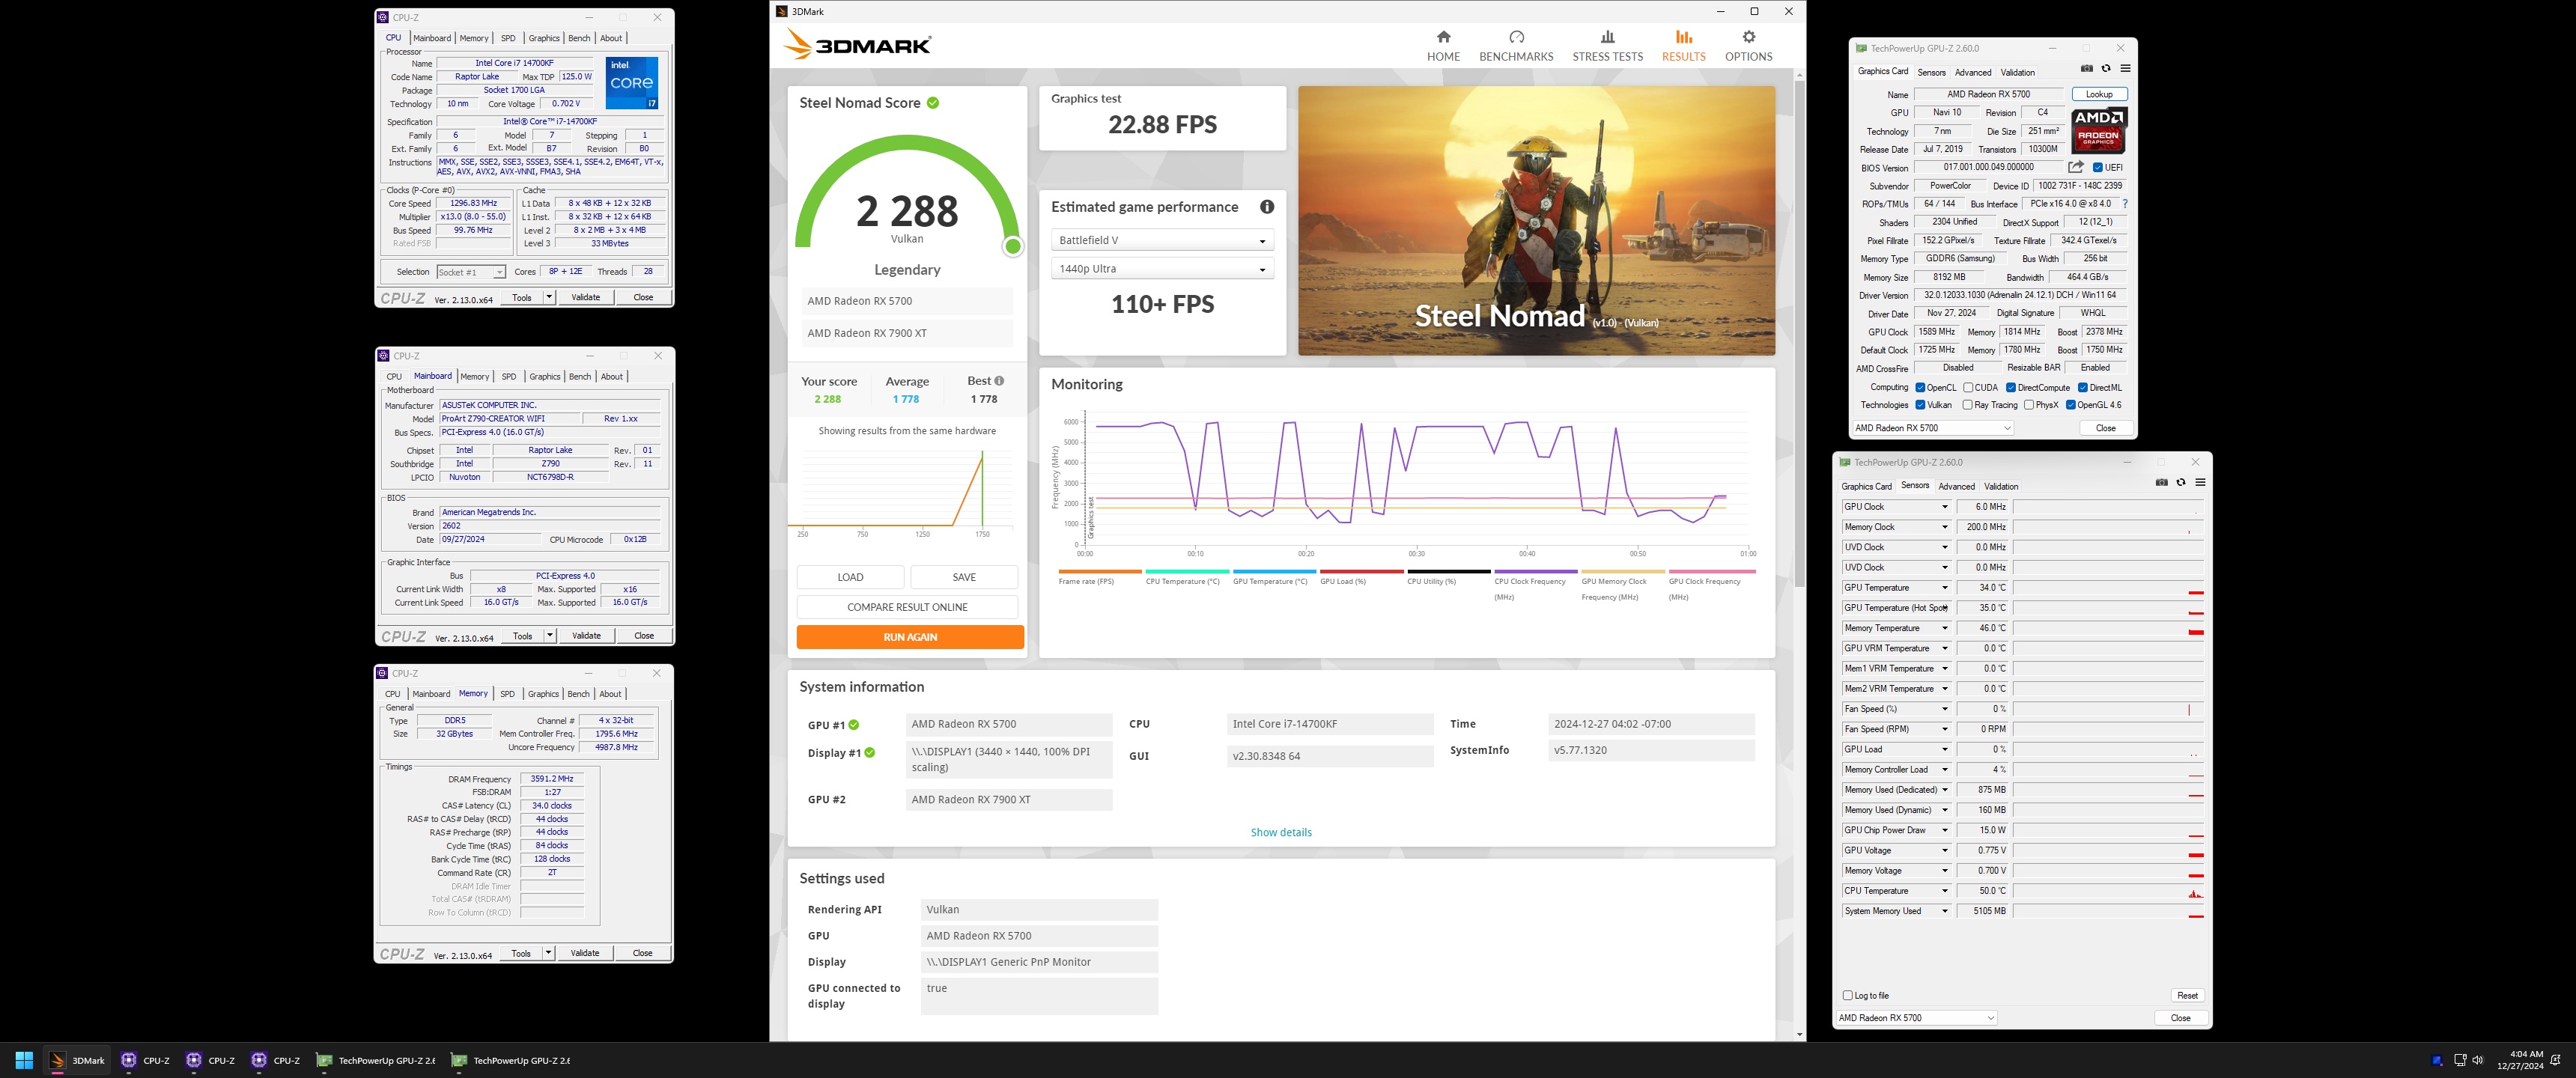Go to BENCHMARKS in 3DMark
This screenshot has height=1078, width=2576.
point(1516,46)
